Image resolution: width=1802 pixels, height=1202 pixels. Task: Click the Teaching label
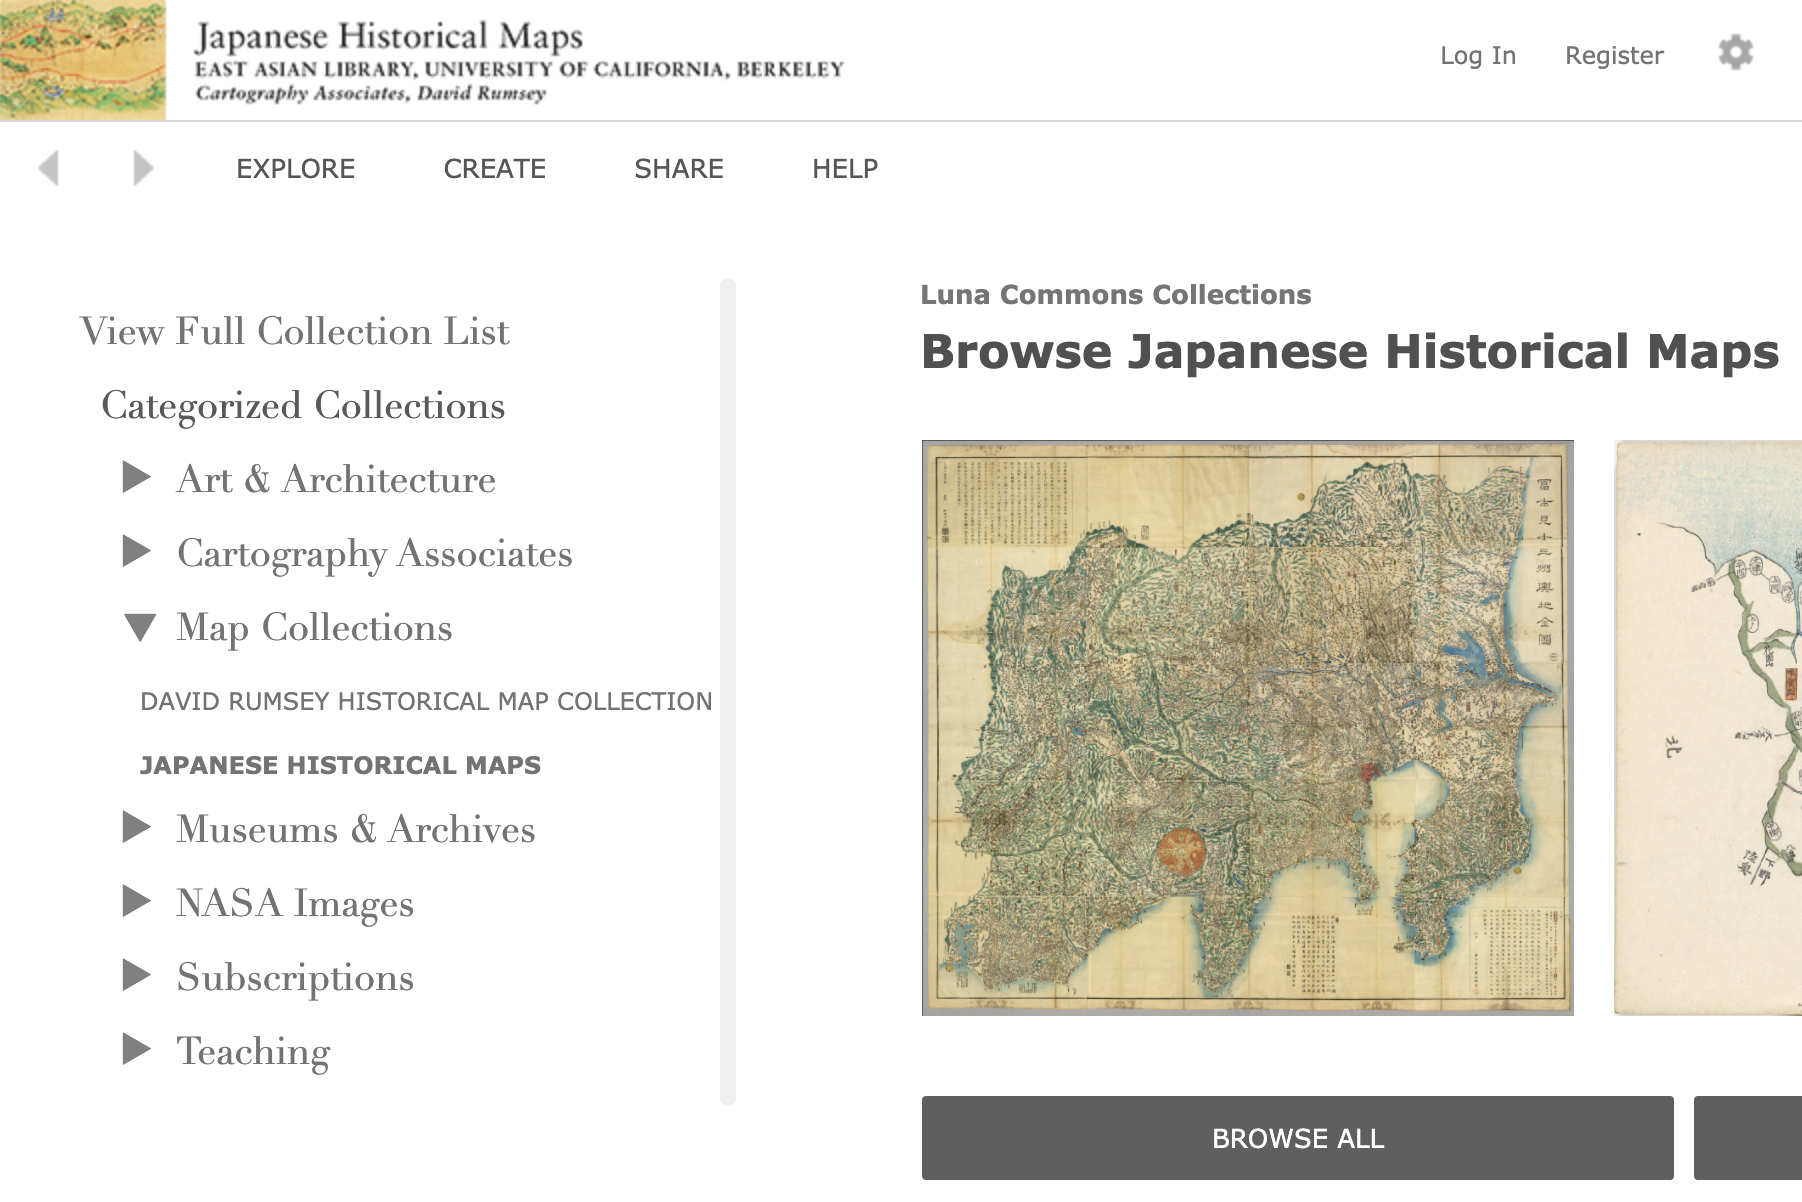[x=253, y=1051]
